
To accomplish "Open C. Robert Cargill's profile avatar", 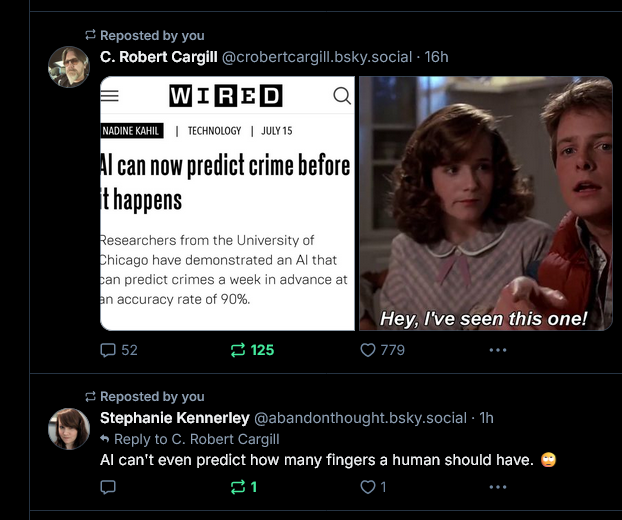I will click(x=69, y=66).
